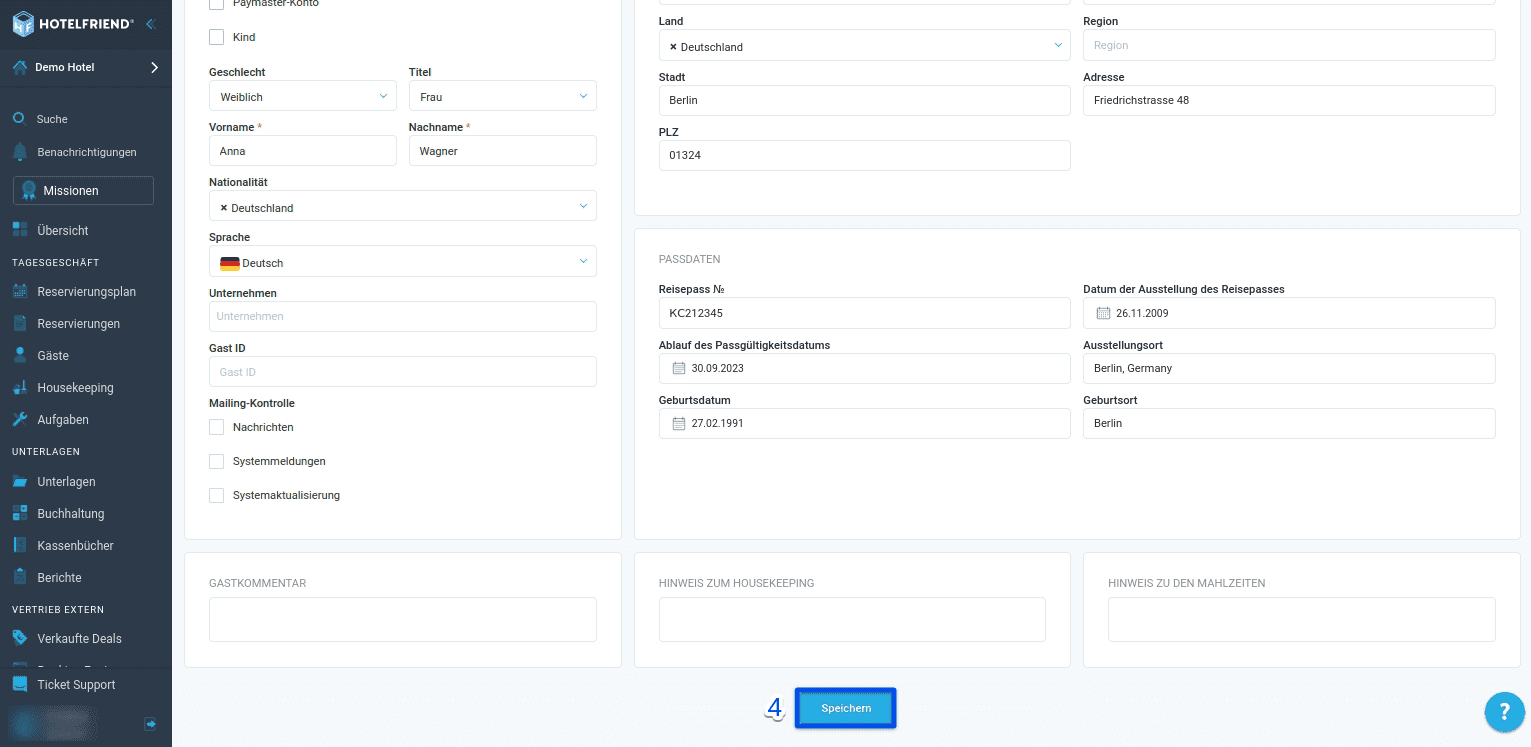Click the Verkaufte Deals tag icon

tap(20, 638)
